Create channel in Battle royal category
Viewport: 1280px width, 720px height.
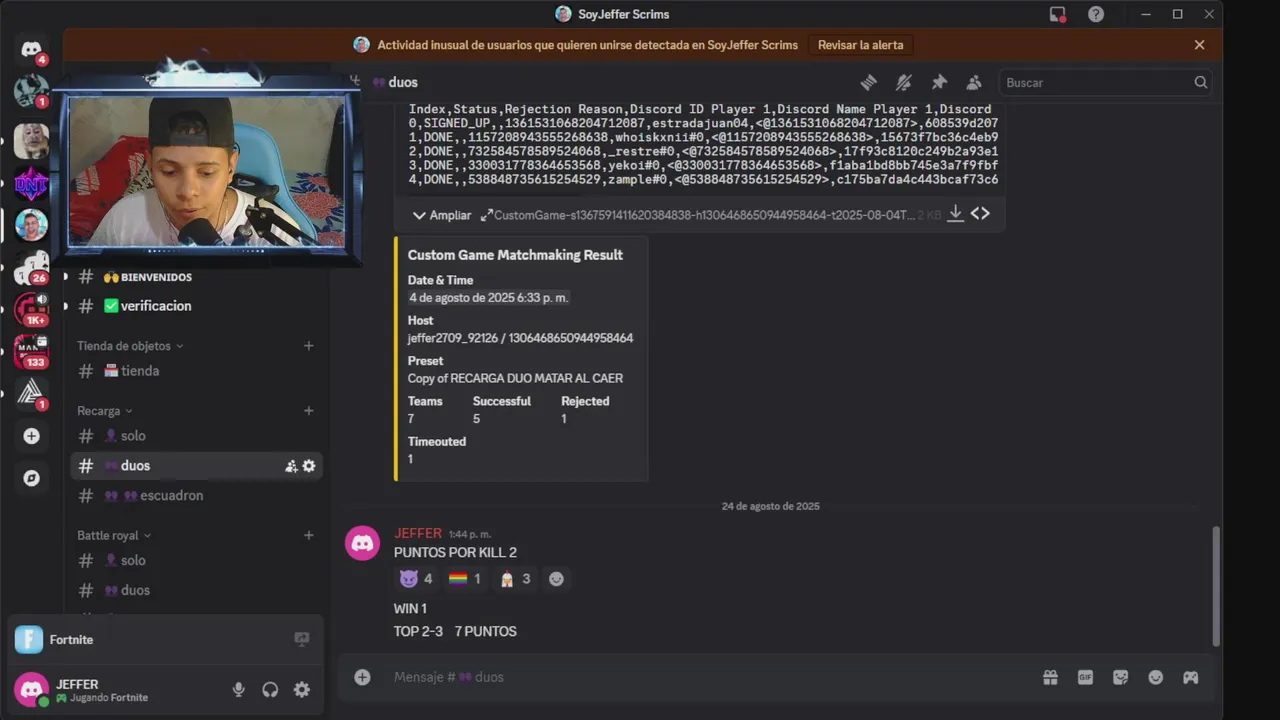[308, 536]
